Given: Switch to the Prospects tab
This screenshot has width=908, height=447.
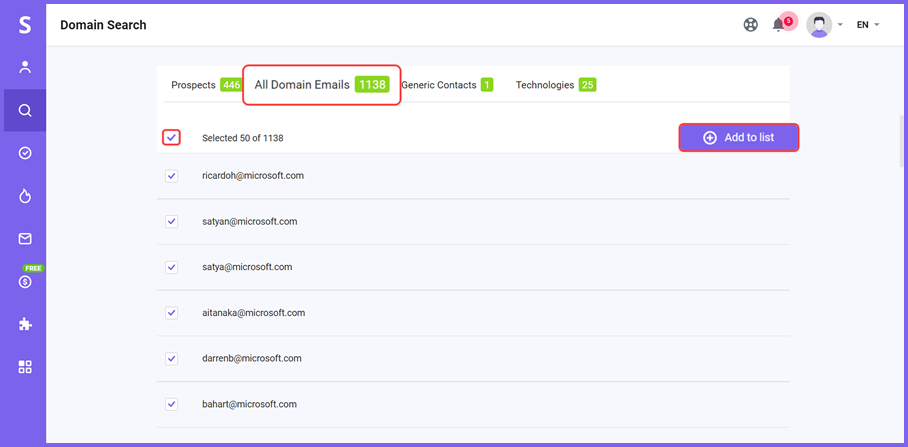Looking at the screenshot, I should tap(206, 85).
